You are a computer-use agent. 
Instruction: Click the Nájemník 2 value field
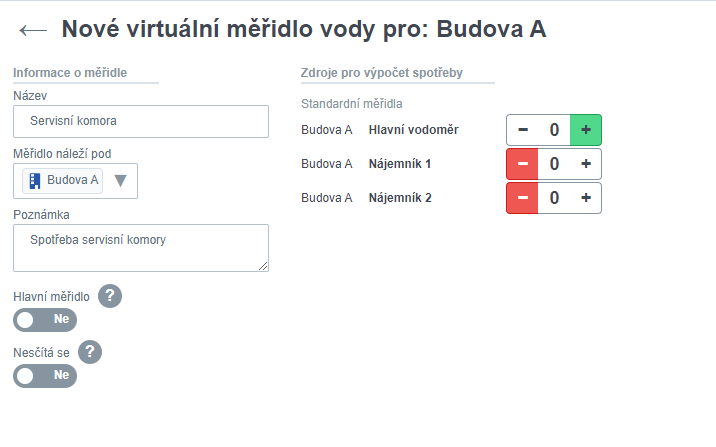coord(553,198)
